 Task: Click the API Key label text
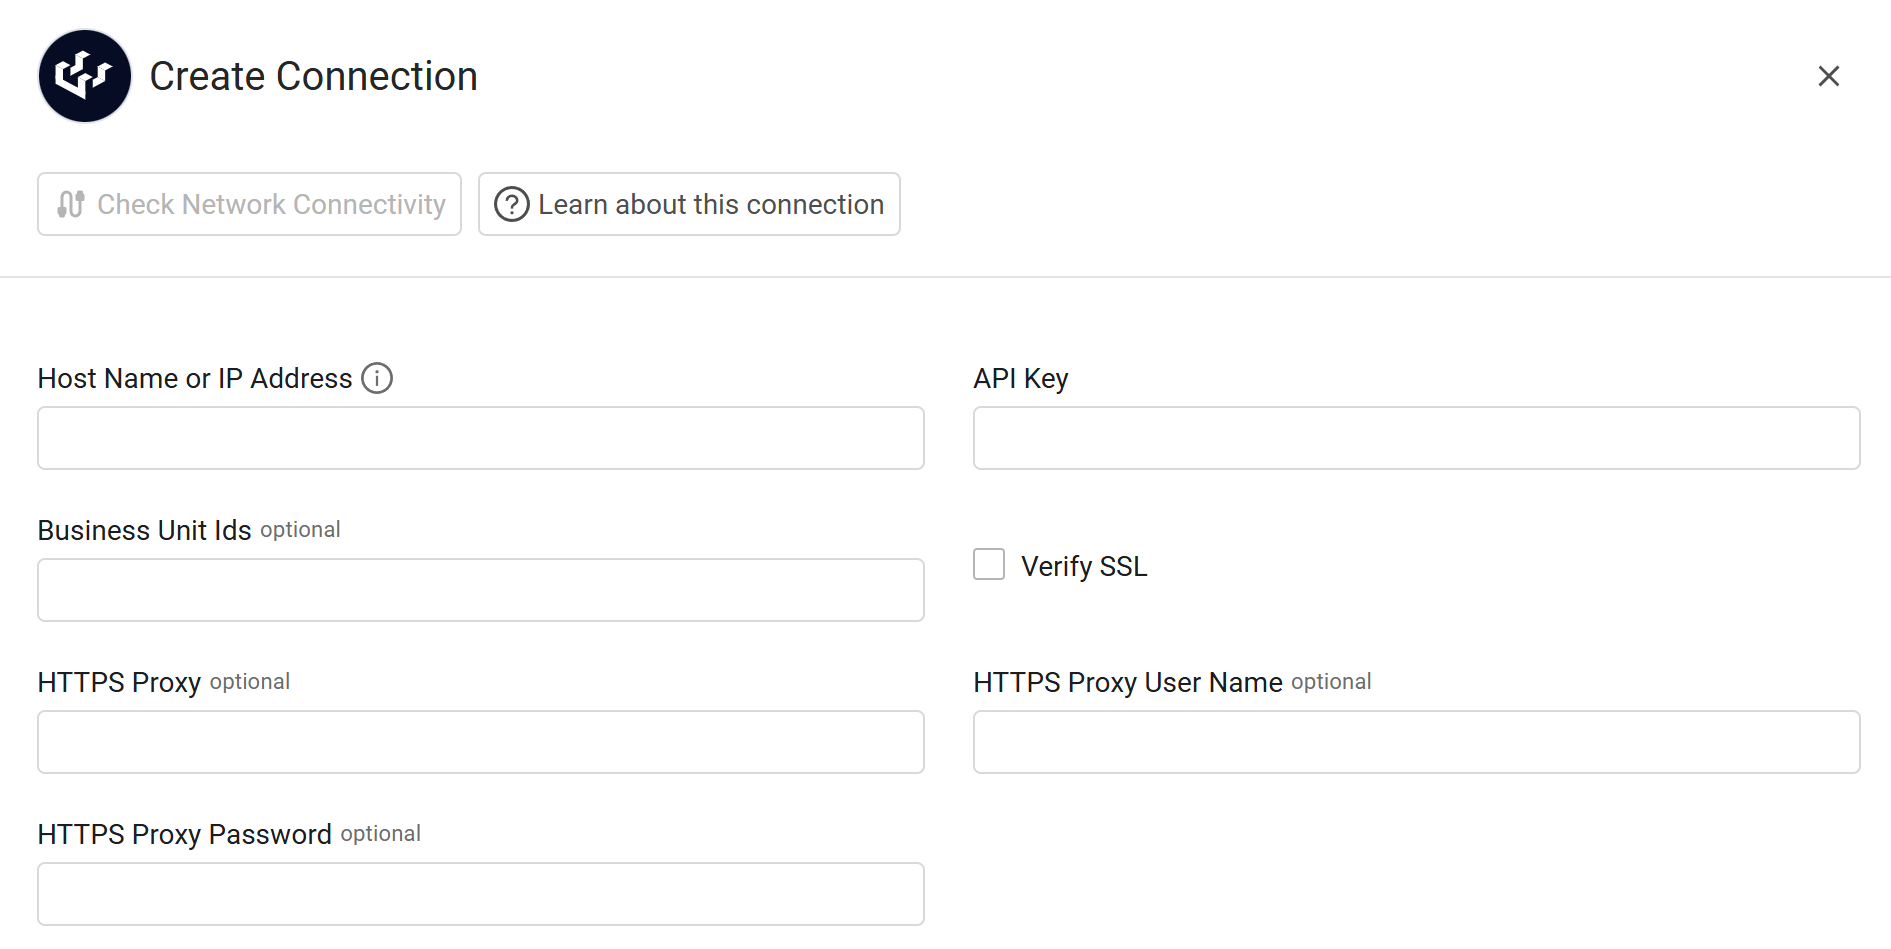click(1020, 378)
